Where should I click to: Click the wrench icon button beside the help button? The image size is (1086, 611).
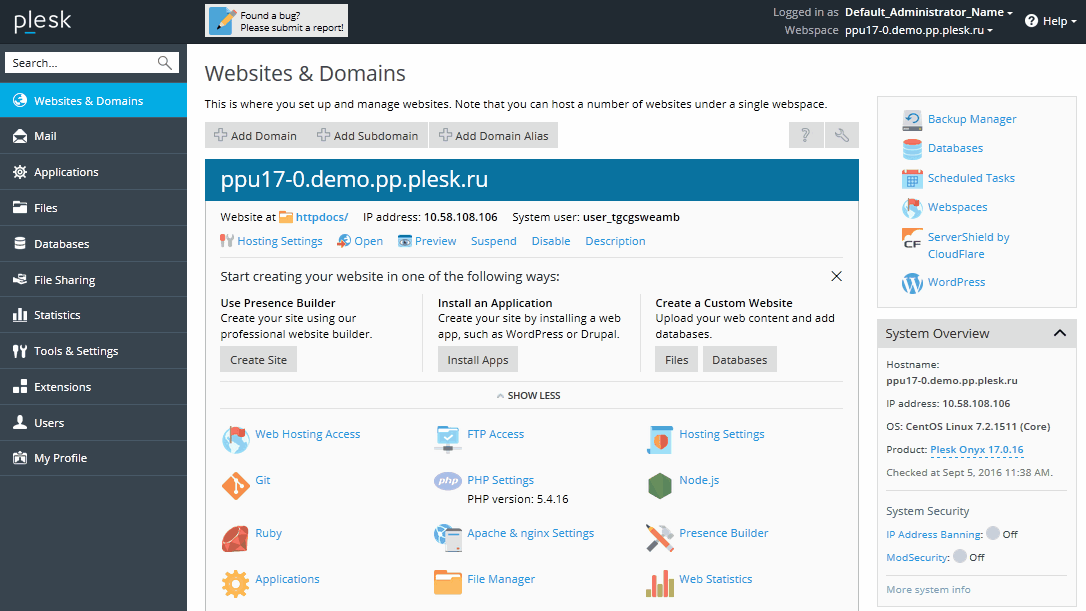[841, 136]
